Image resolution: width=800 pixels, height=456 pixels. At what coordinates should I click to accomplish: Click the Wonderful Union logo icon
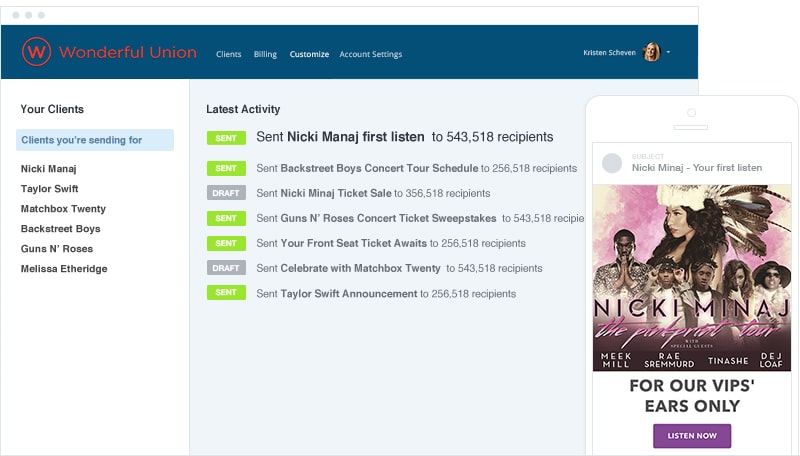click(x=37, y=52)
